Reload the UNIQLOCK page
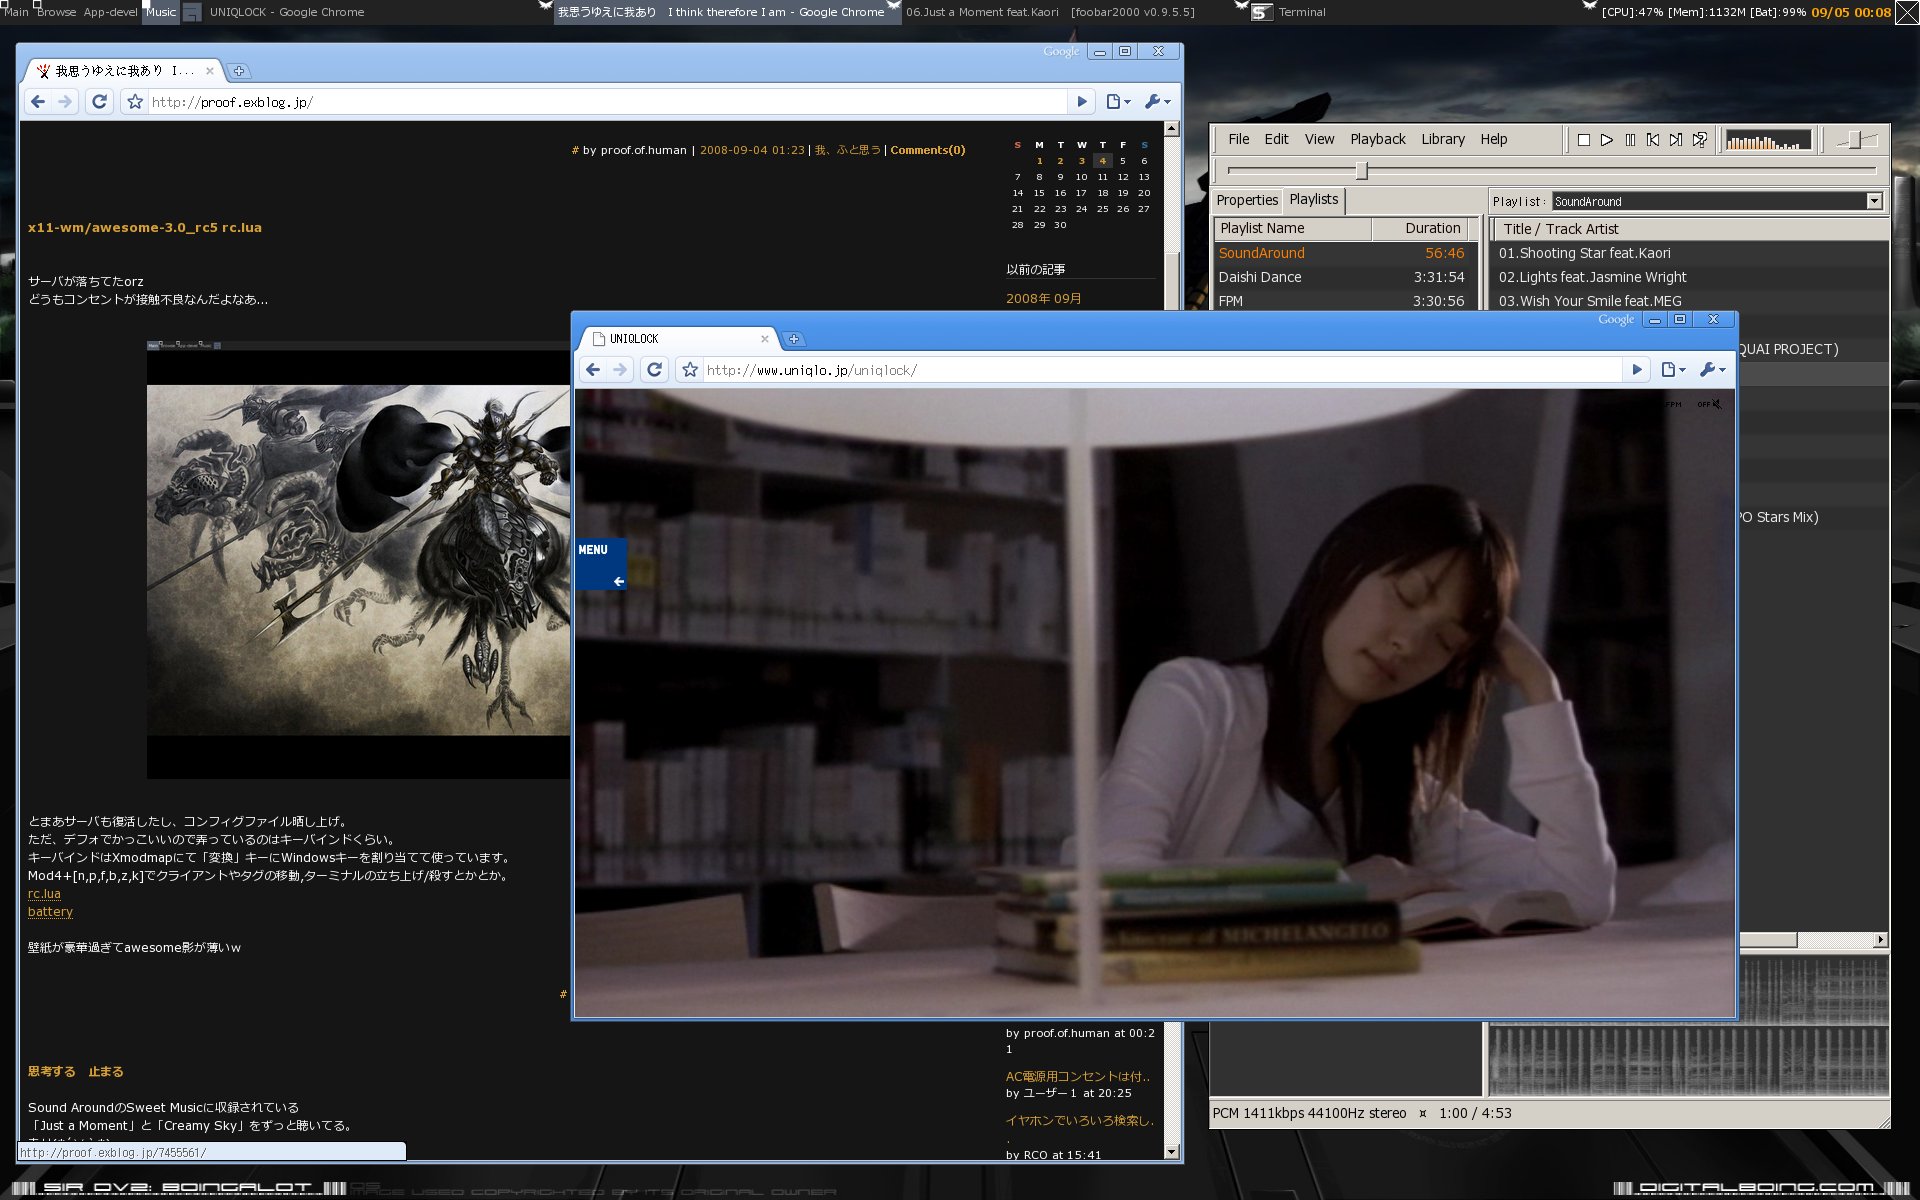 [655, 370]
